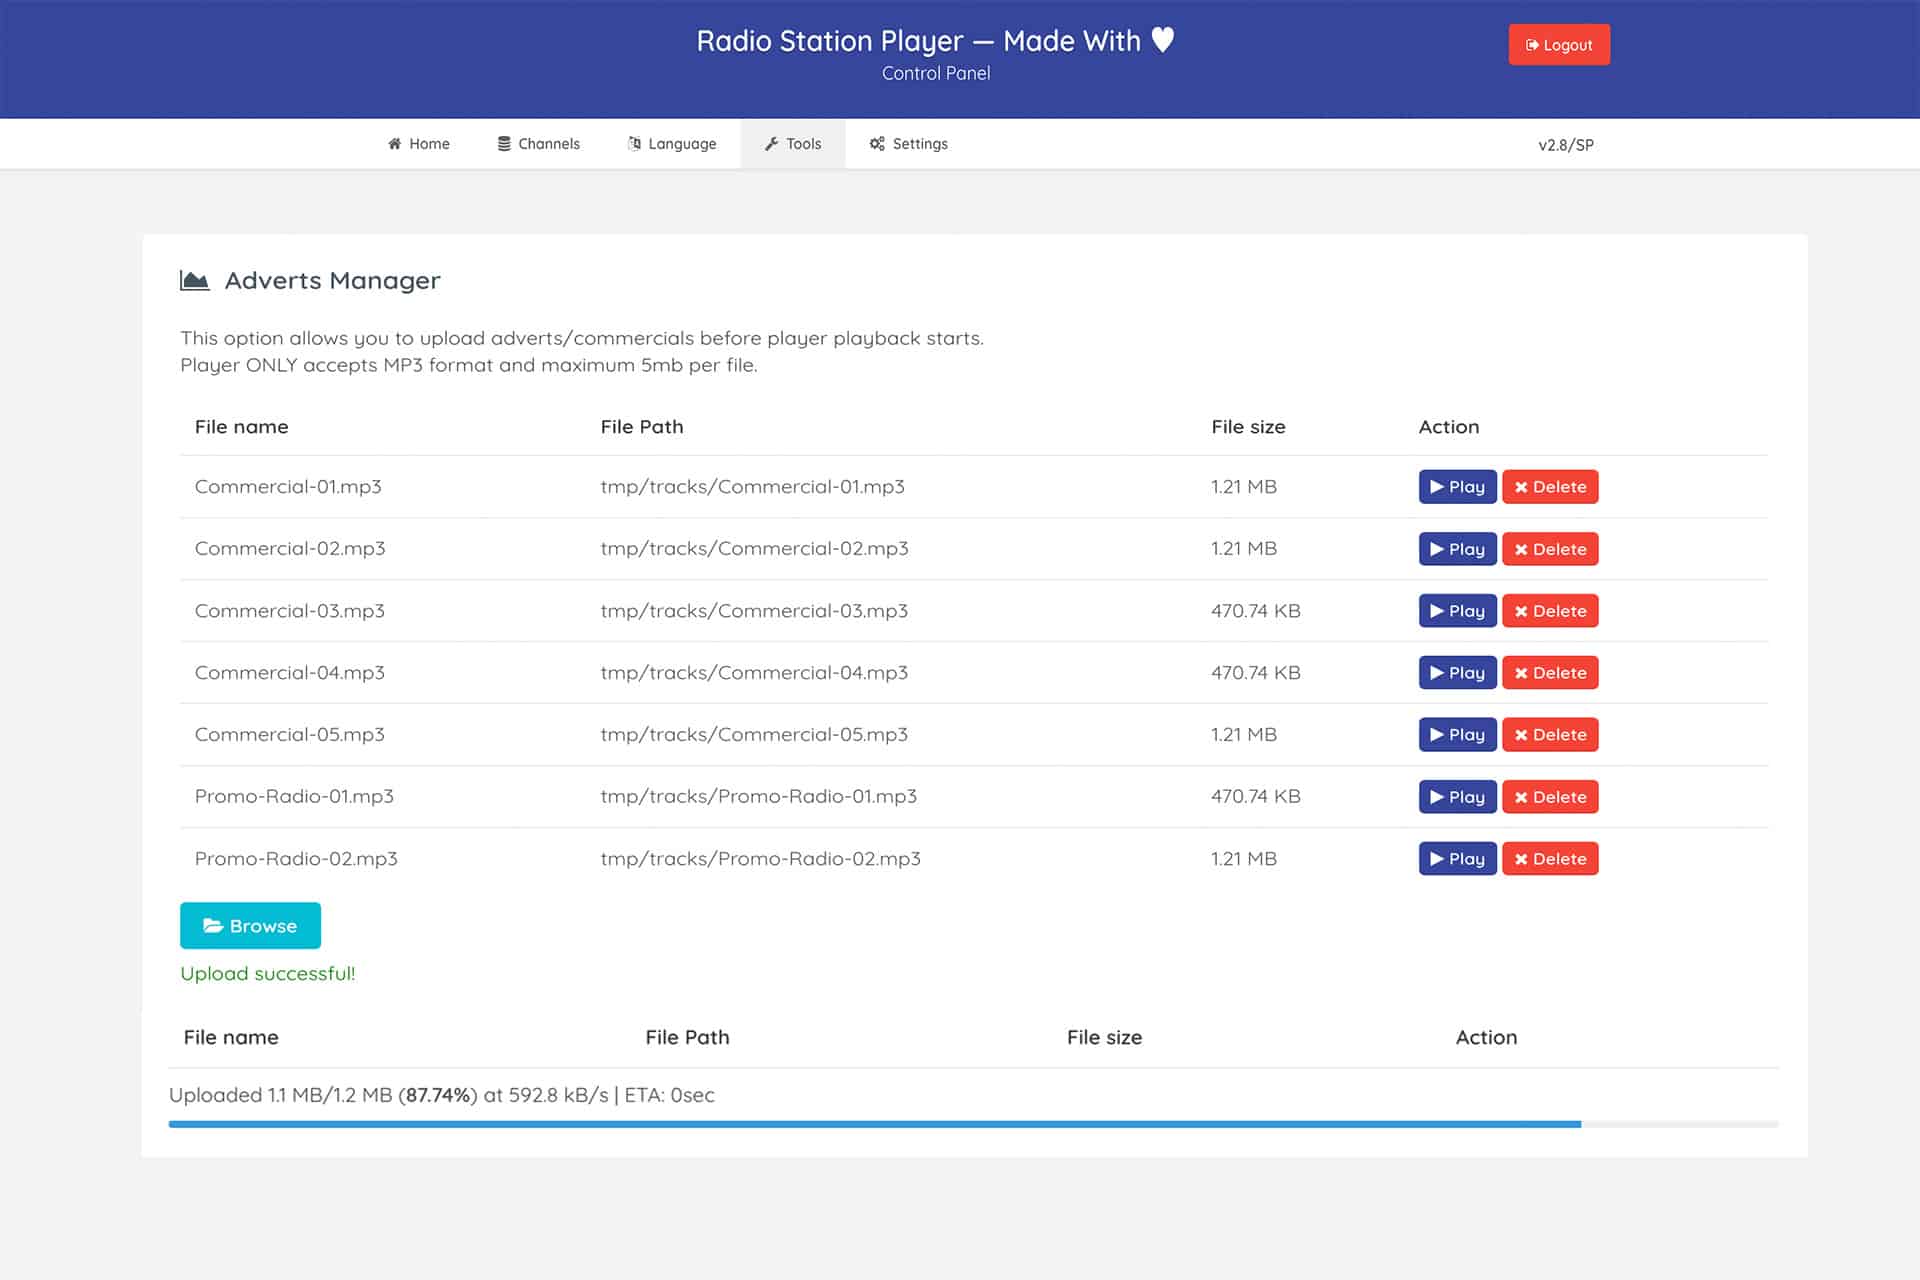Click the Logout button
Screen dimensions: 1920x1280
(1559, 45)
